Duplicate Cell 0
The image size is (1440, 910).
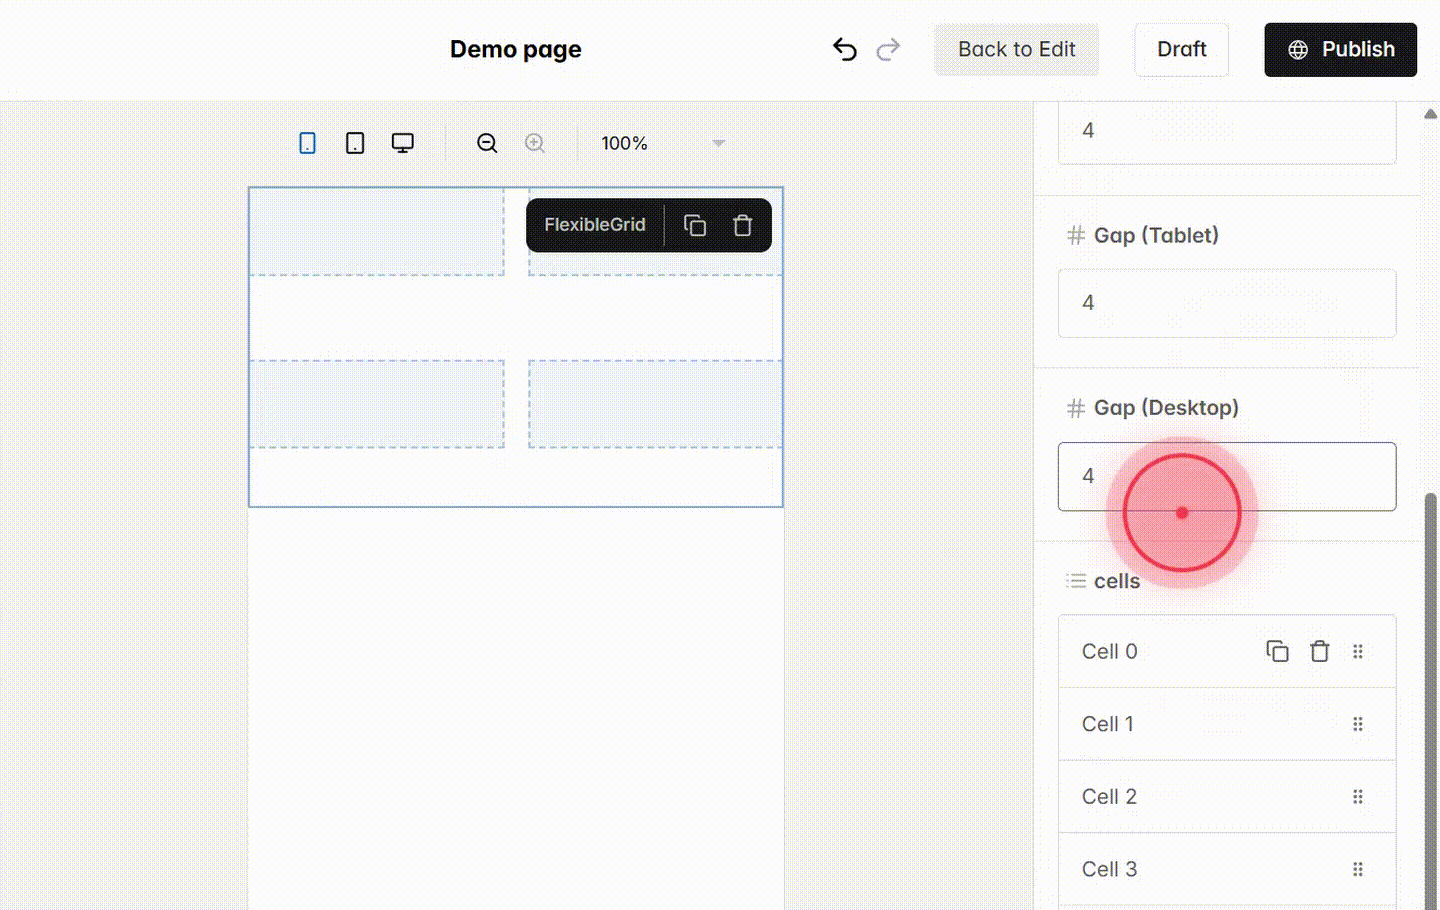(x=1277, y=651)
